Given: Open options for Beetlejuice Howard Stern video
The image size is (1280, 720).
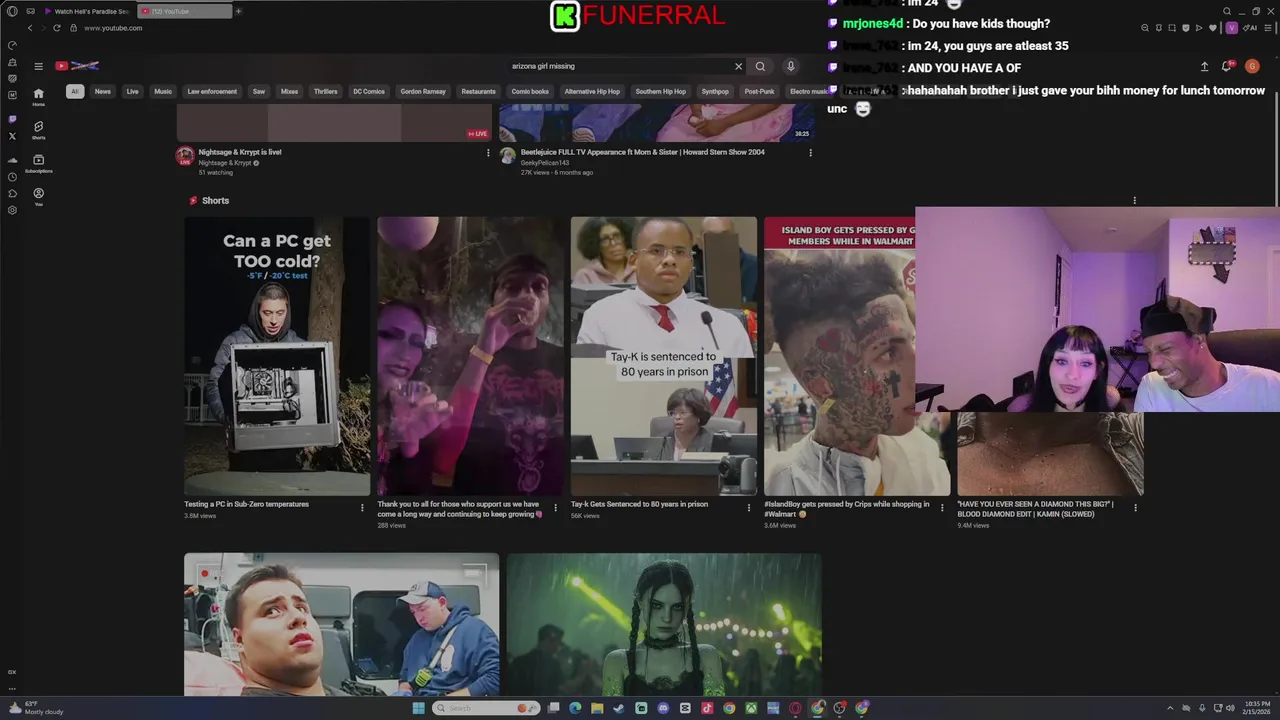Looking at the screenshot, I should coord(810,153).
